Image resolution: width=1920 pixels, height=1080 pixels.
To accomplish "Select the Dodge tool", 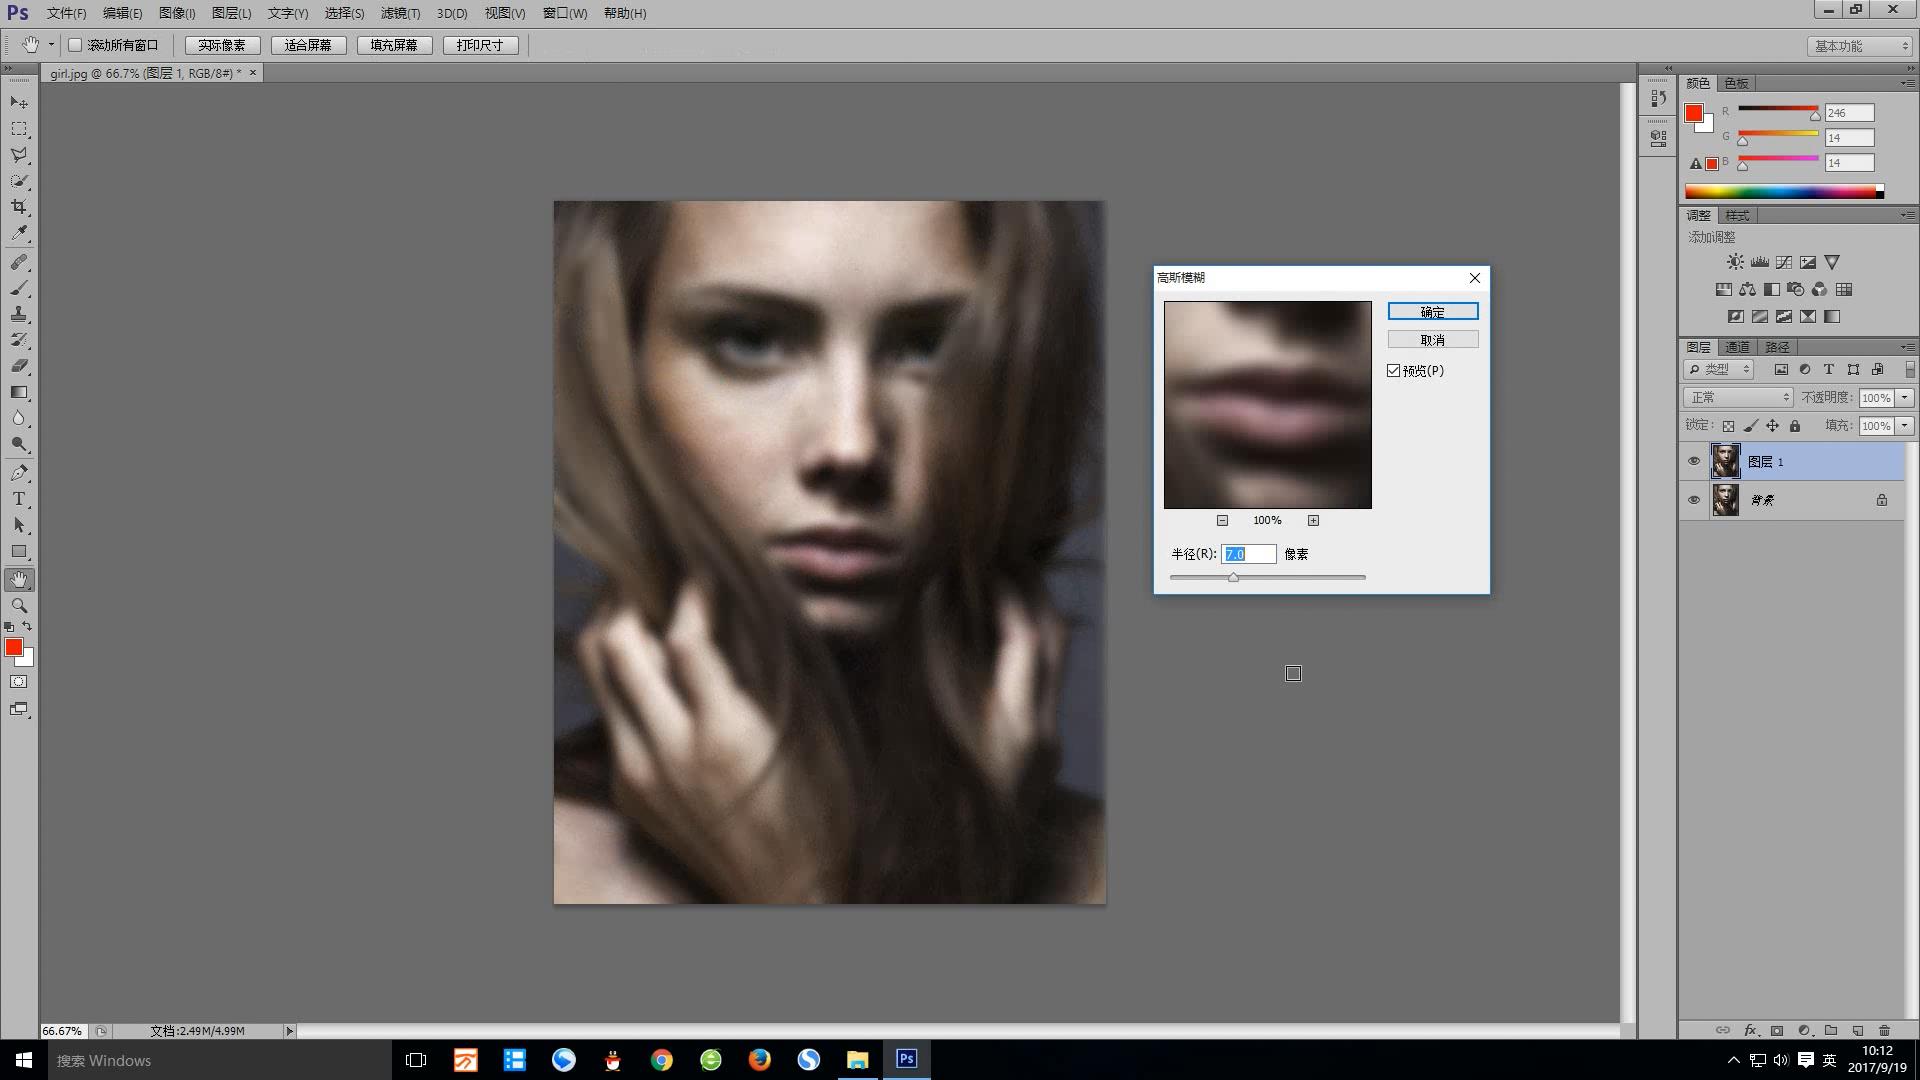I will click(19, 444).
